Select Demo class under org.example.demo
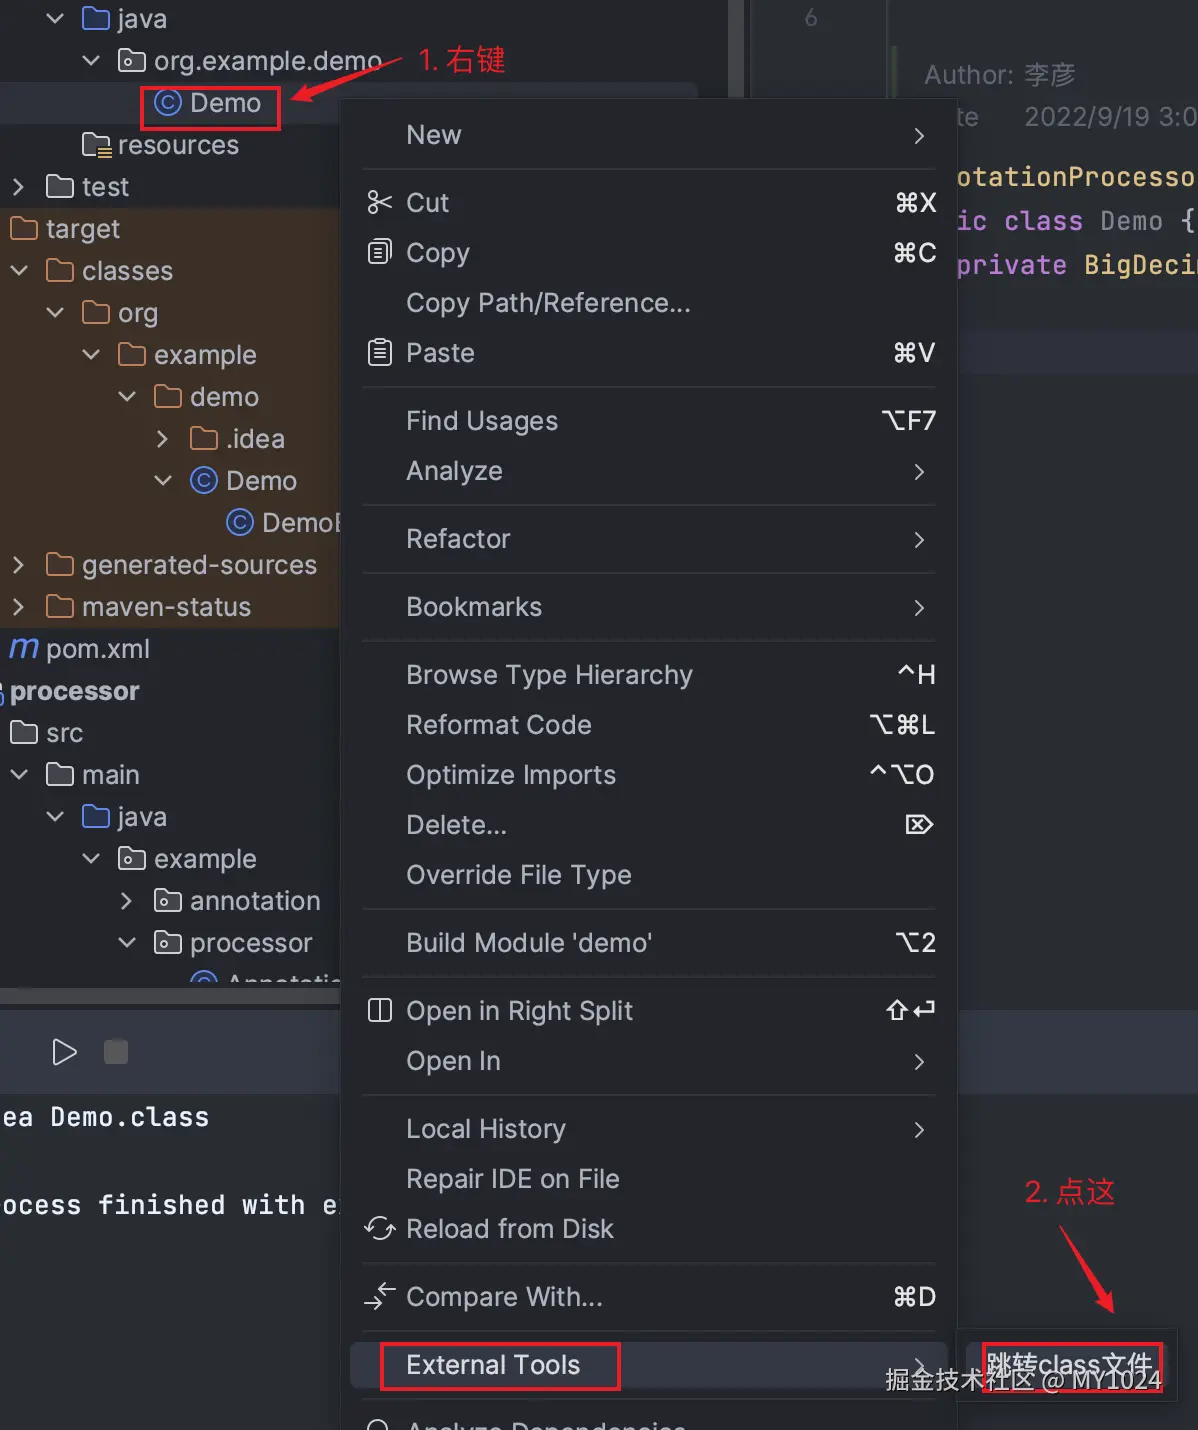The width and height of the screenshot is (1198, 1430). (x=224, y=103)
